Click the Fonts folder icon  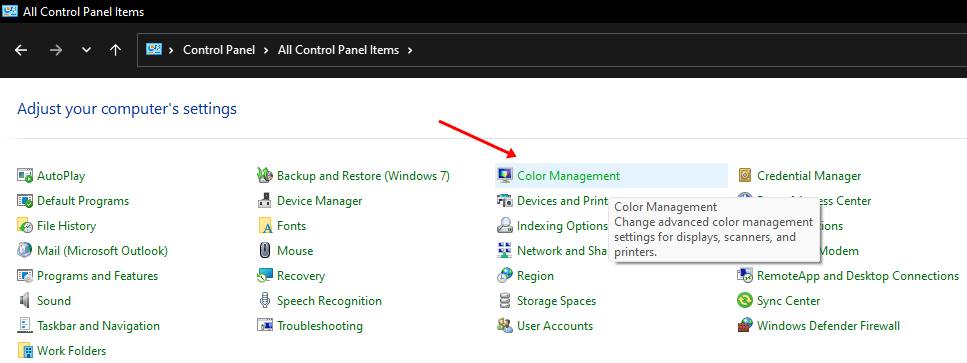265,226
